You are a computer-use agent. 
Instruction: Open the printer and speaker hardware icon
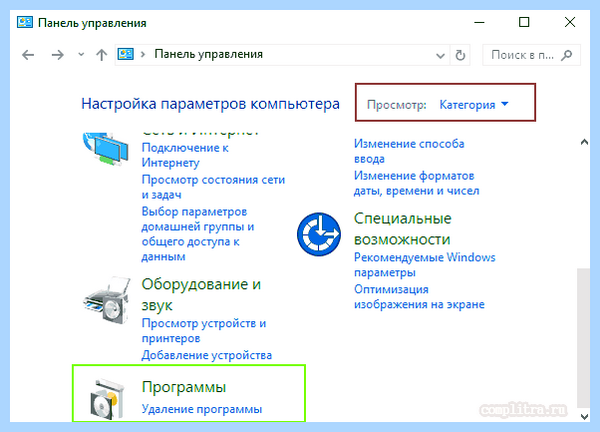pyautogui.click(x=107, y=300)
